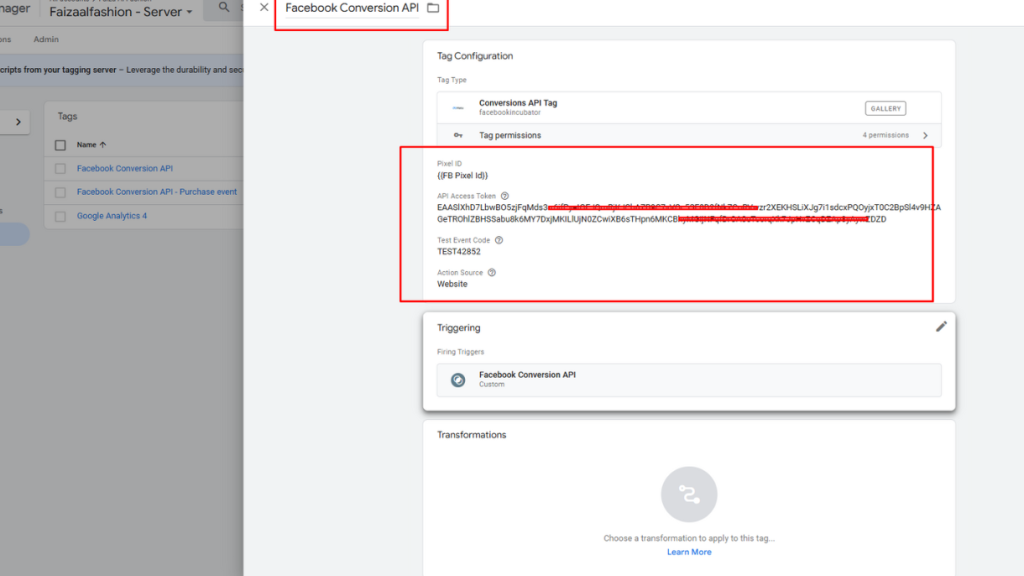Click the test event code value TEST42852
The width and height of the screenshot is (1024, 576).
(458, 251)
